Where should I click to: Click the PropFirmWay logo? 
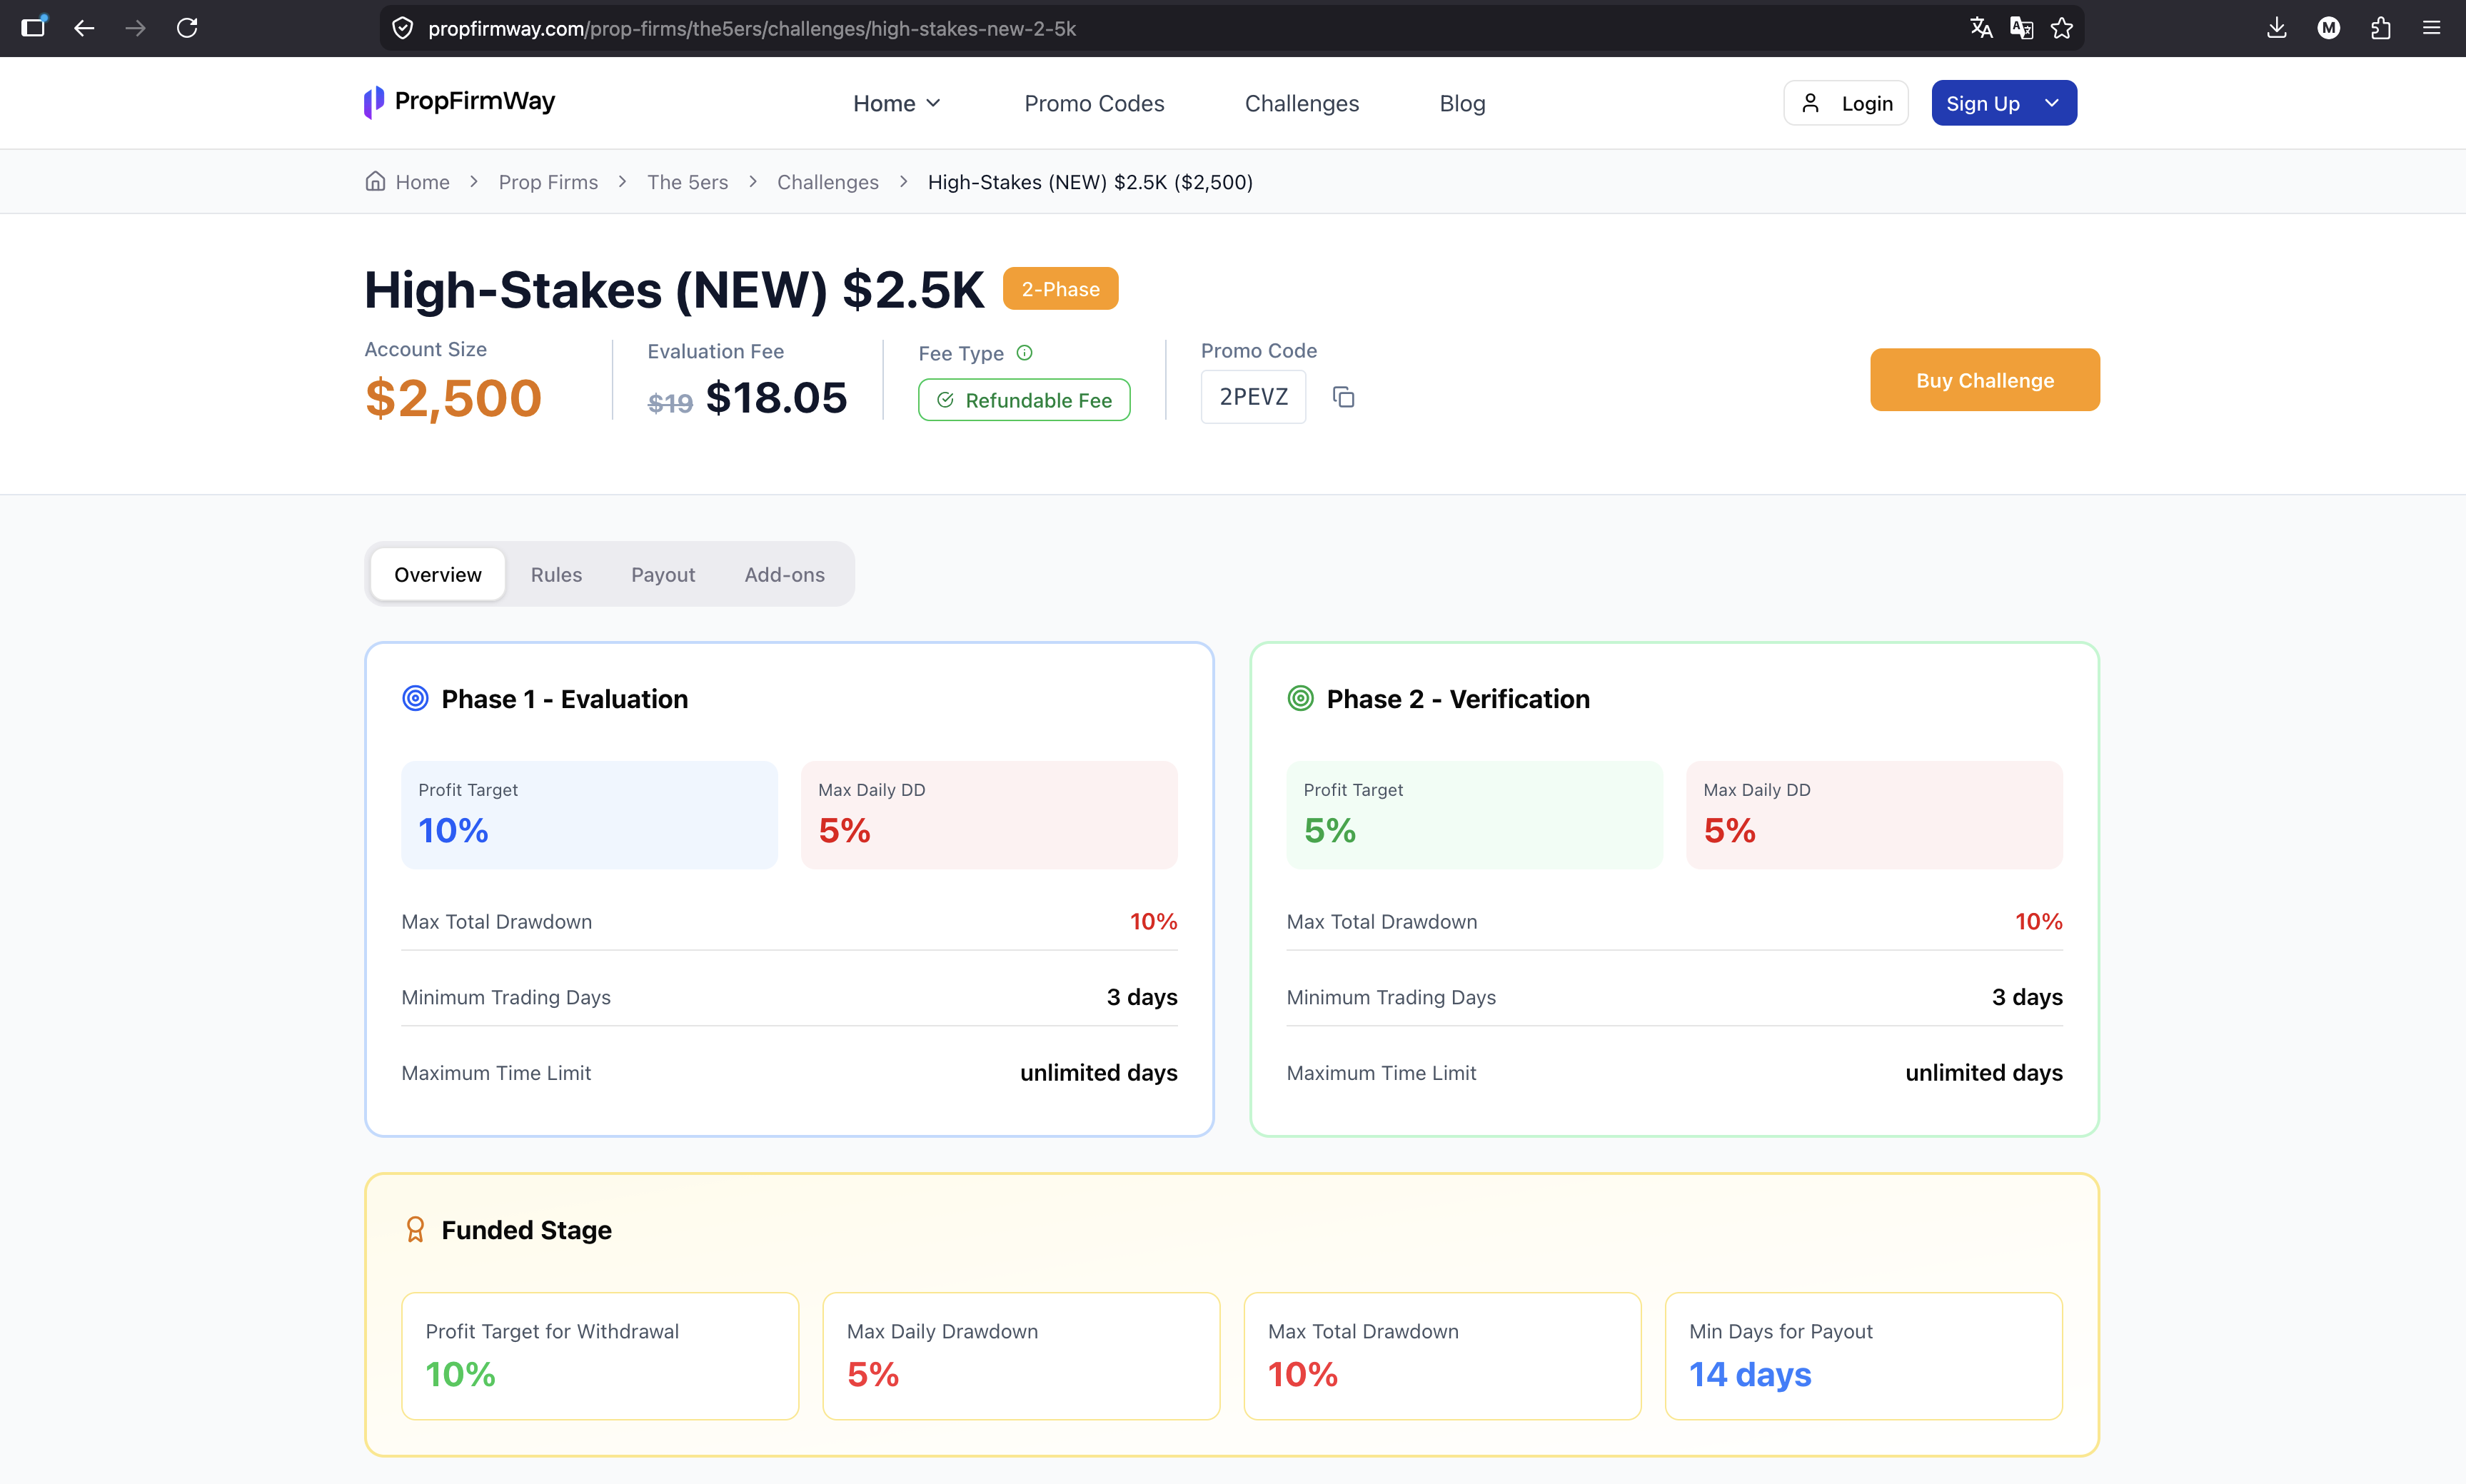tap(459, 102)
